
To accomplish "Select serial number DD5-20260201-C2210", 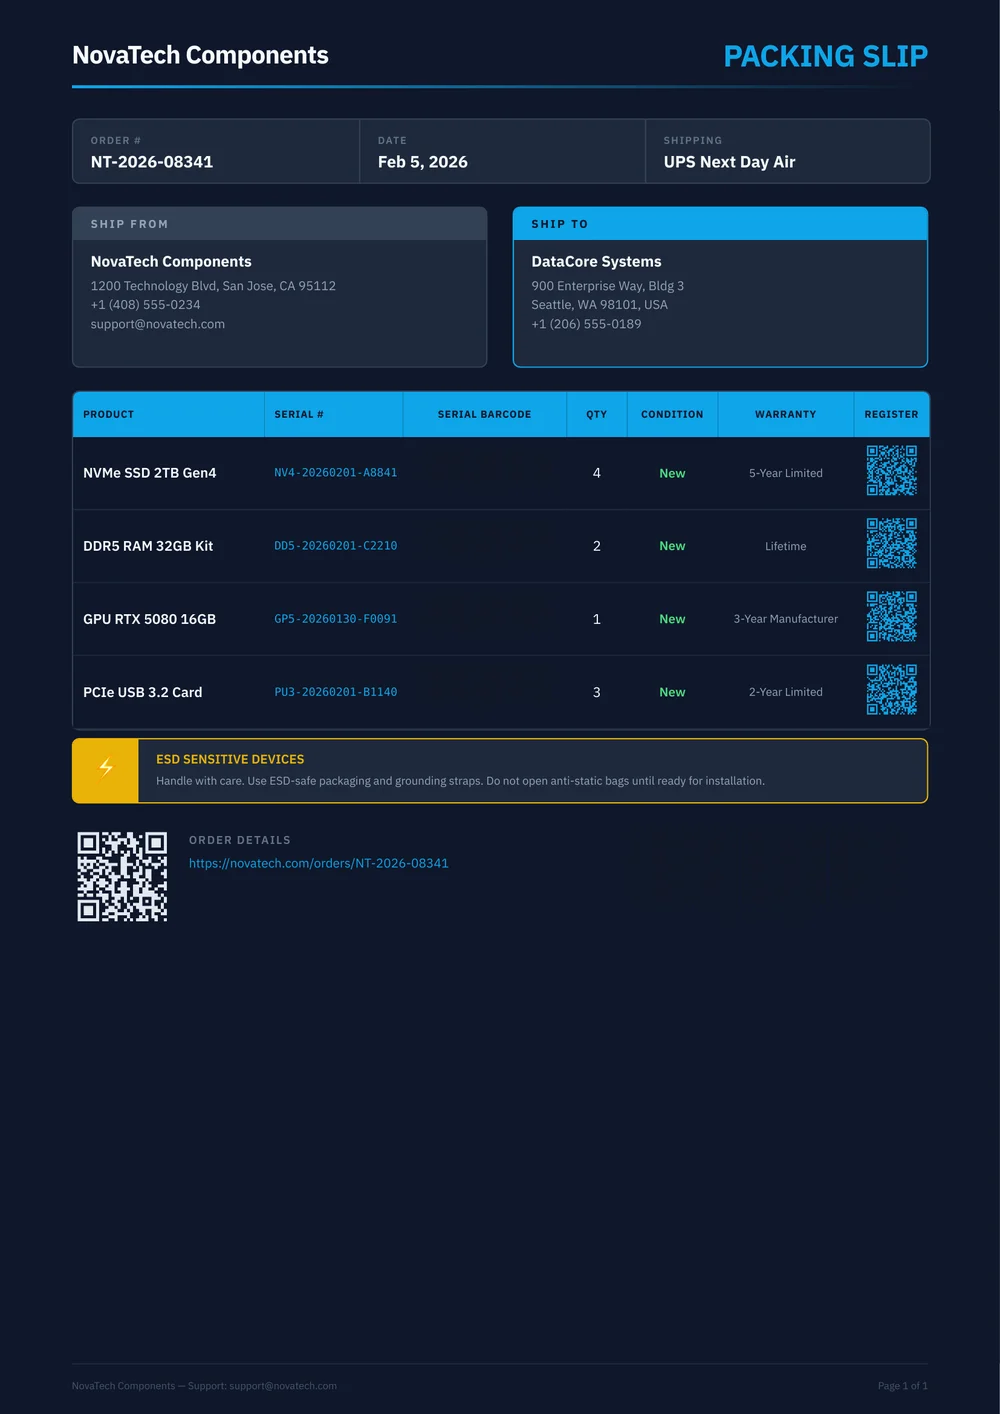I will point(335,546).
